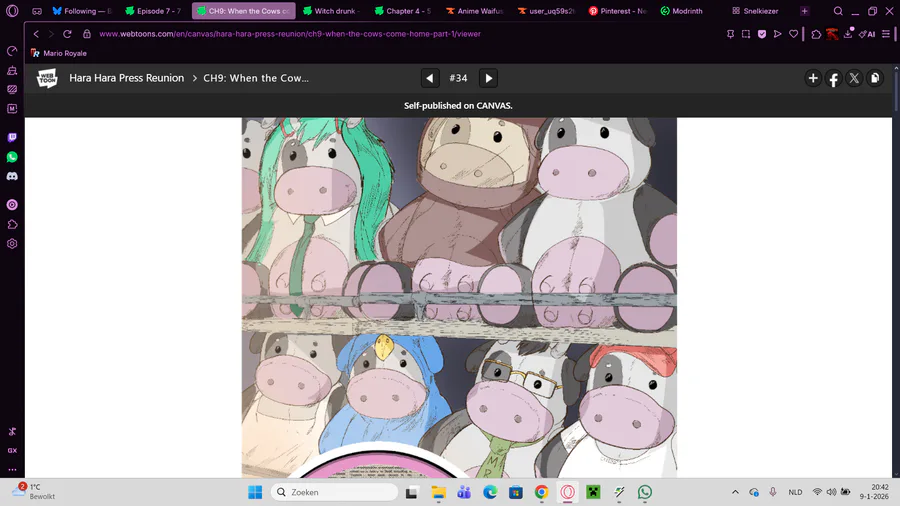Open the Opera GX main menu logo
This screenshot has height=506, width=900.
tap(12, 11)
